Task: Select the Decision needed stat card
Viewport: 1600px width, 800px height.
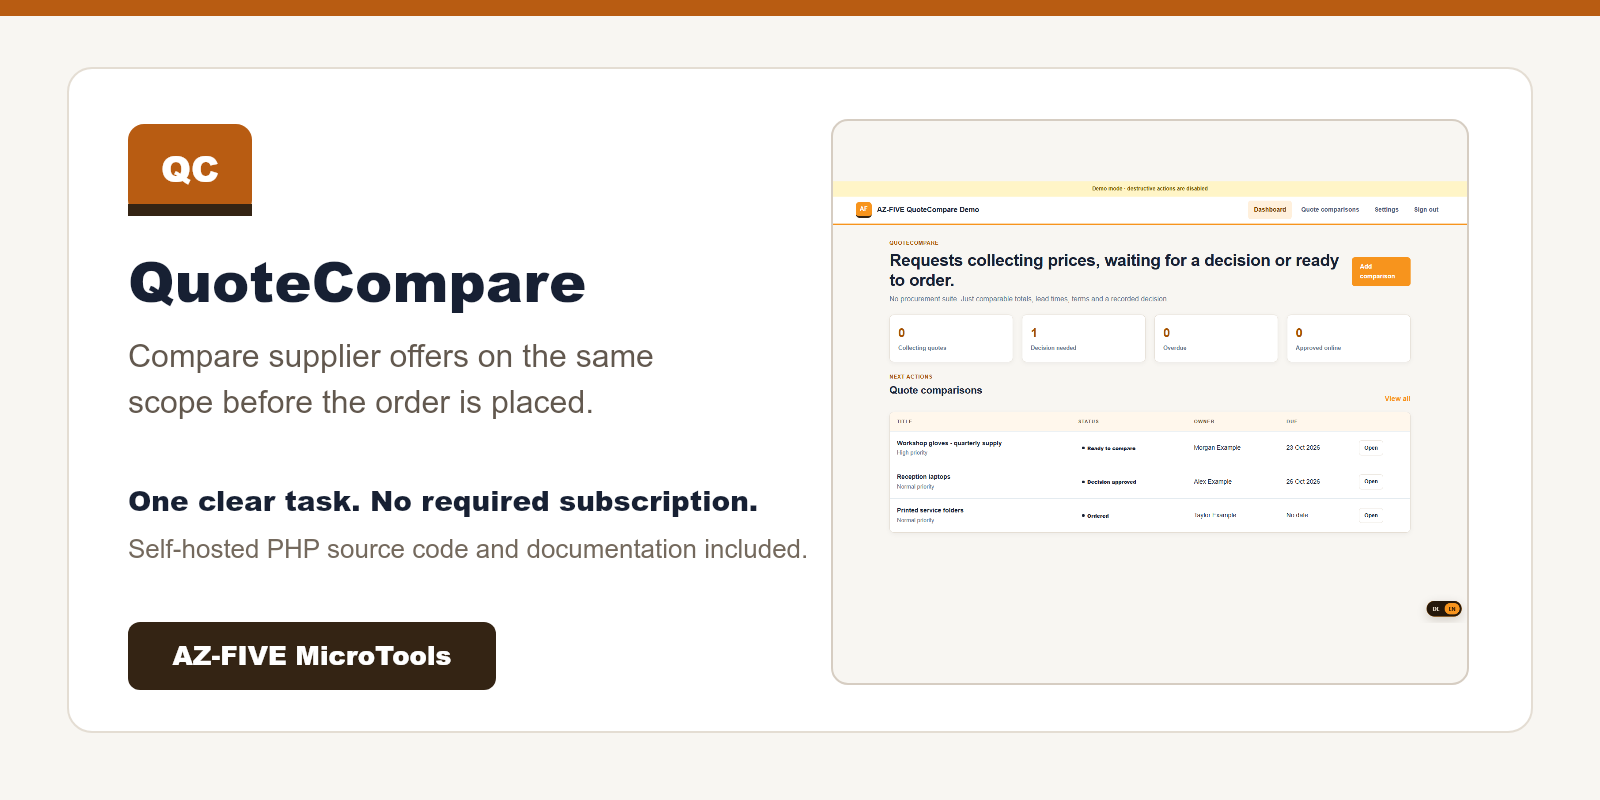Action: pyautogui.click(x=1083, y=339)
